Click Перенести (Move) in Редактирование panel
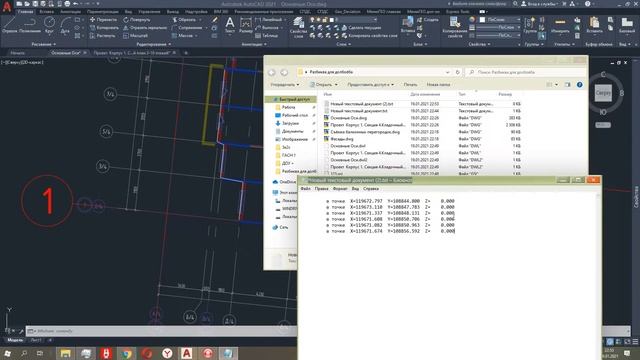Screen dimensions: 640x360 point(103,20)
